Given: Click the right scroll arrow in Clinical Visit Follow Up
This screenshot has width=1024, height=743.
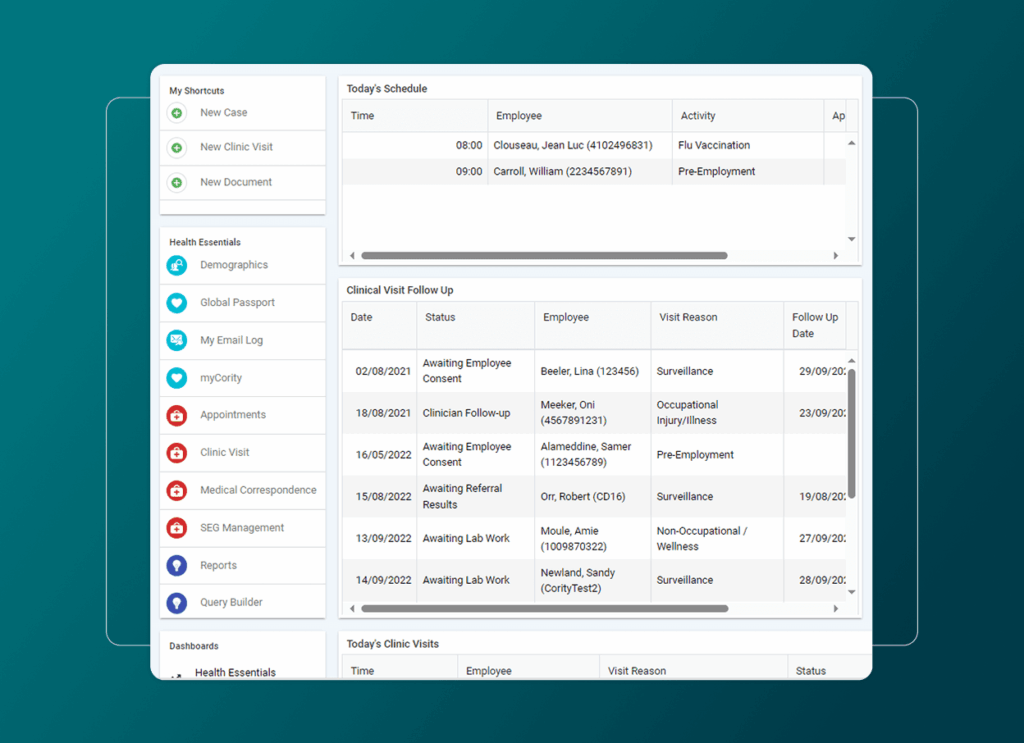Looking at the screenshot, I should [836, 607].
